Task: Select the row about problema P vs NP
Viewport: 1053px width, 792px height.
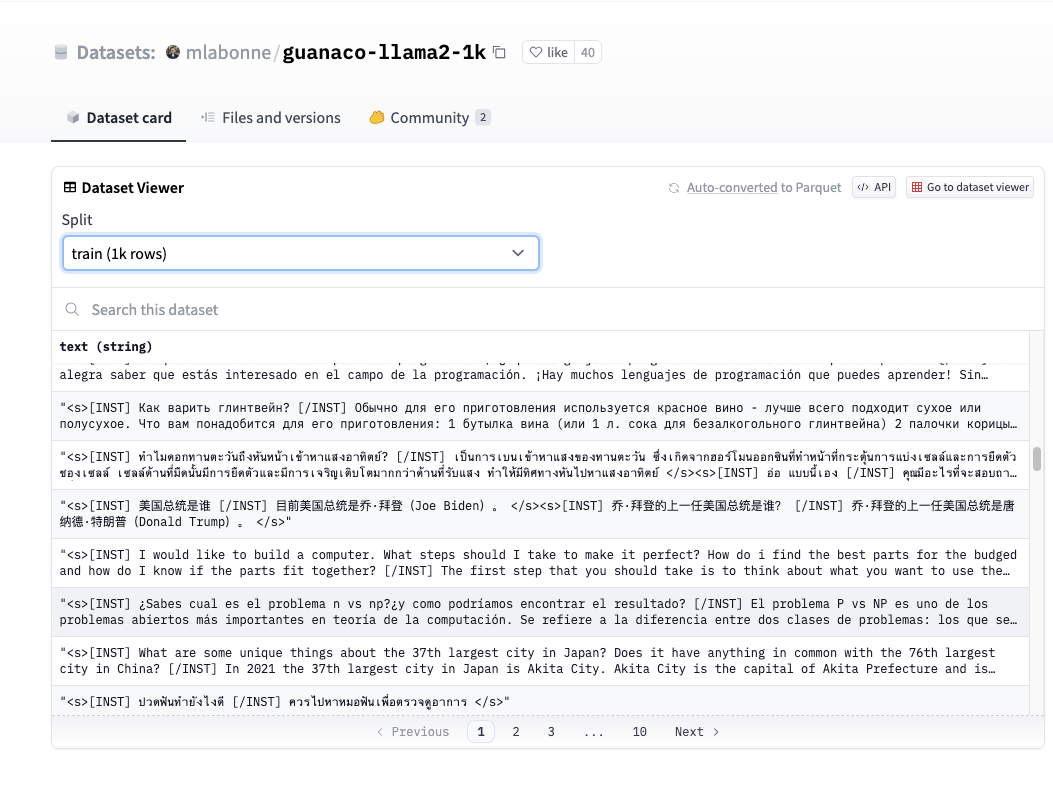Action: coord(540,612)
